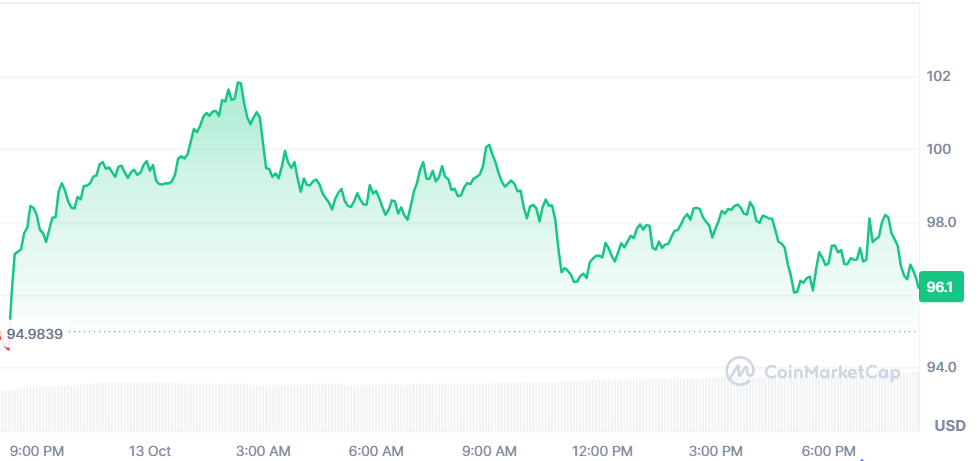Click the USD currency label
The width and height of the screenshot is (978, 461).
949,426
